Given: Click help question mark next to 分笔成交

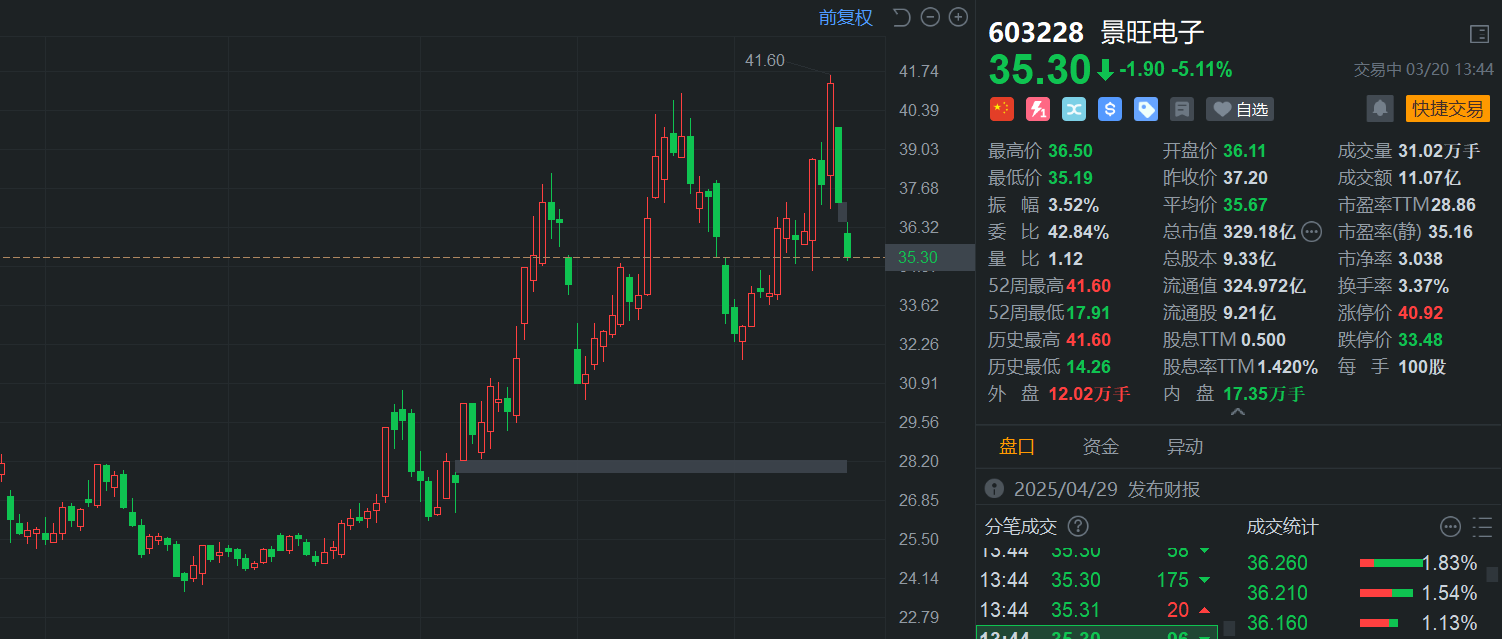Looking at the screenshot, I should (1078, 526).
